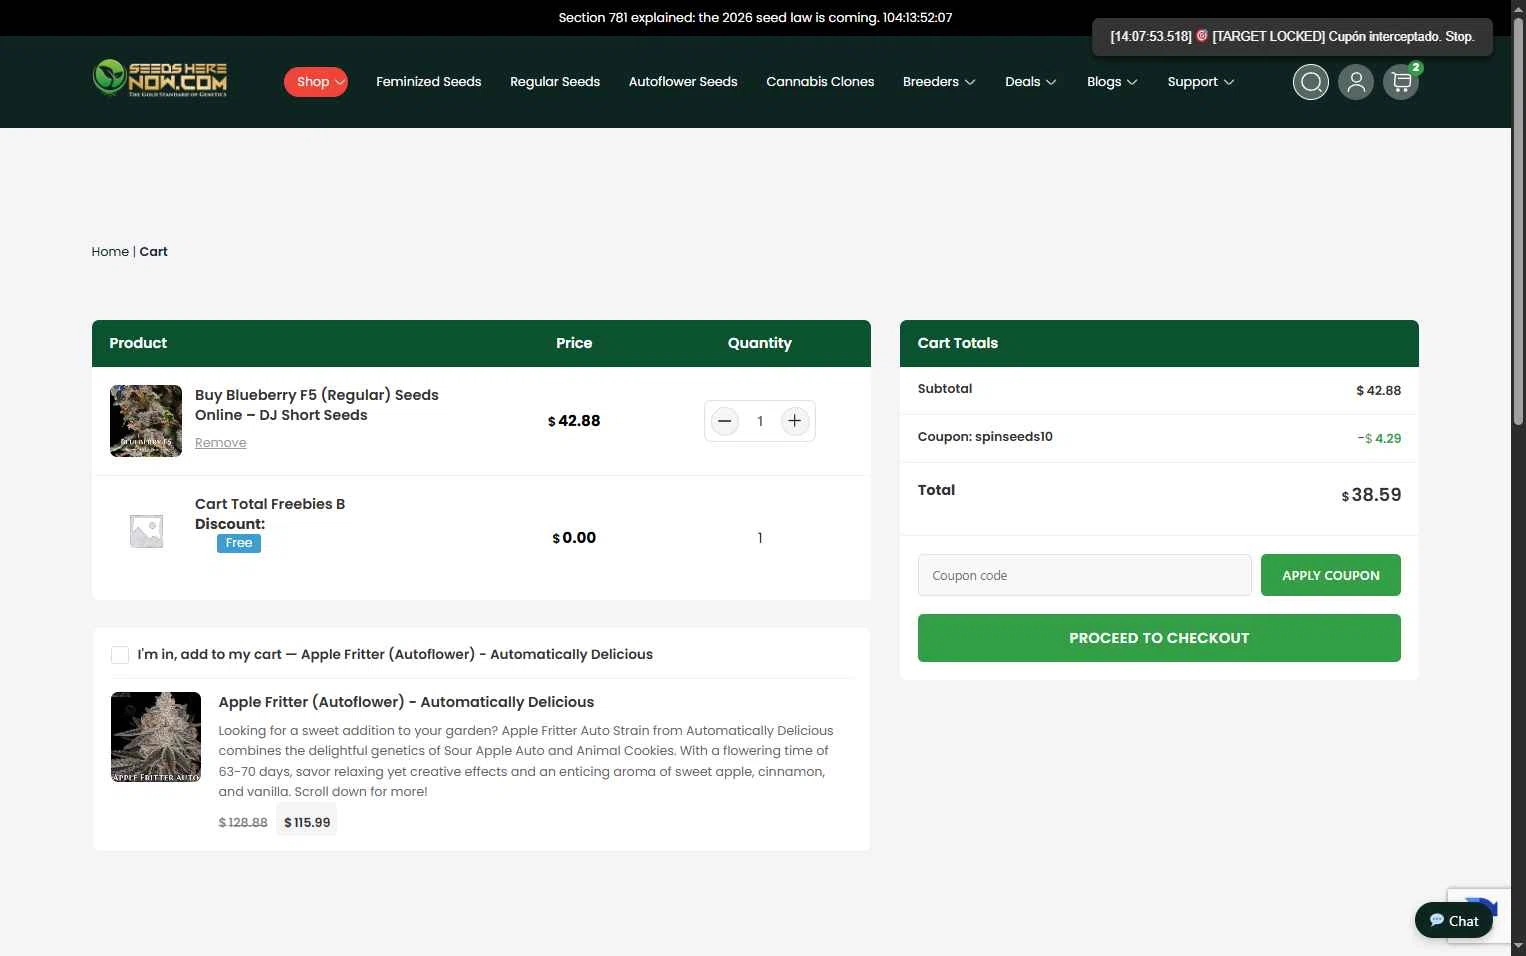This screenshot has width=1526, height=956.
Task: Click the Cart Totals heading
Action: pyautogui.click(x=958, y=343)
